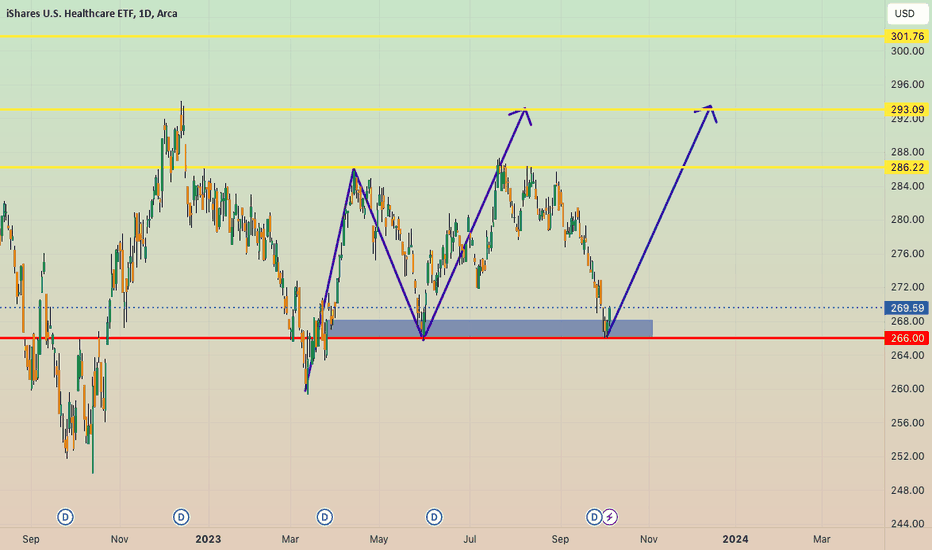
Task: Click the Jul label on time axis
Action: (x=470, y=539)
